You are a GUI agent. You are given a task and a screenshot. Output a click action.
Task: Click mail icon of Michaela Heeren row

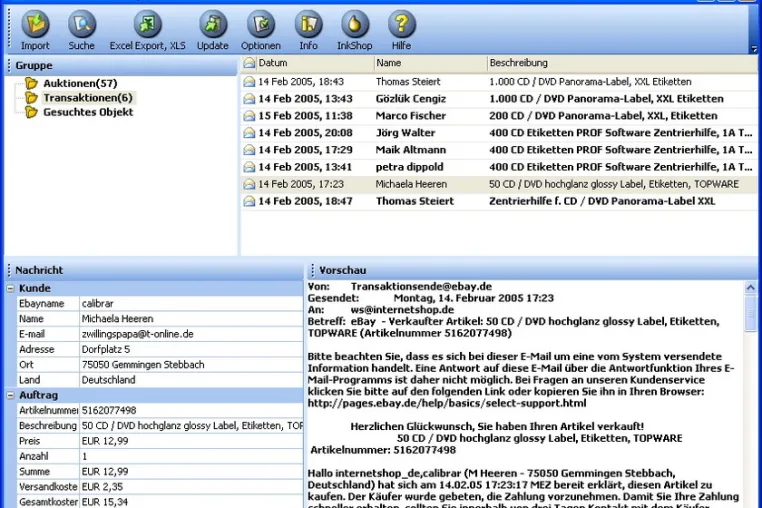[249, 184]
